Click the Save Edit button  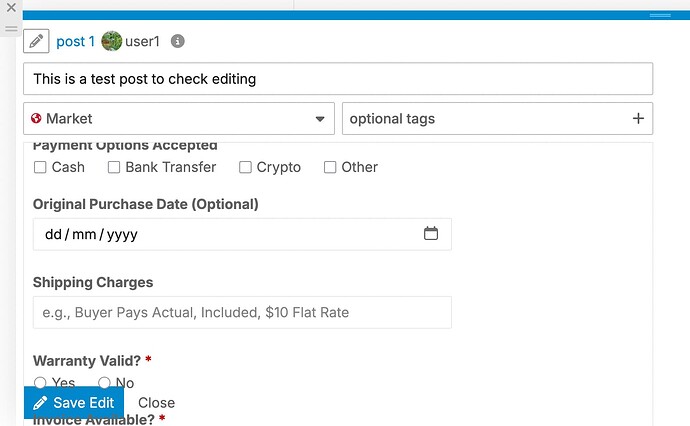click(74, 403)
